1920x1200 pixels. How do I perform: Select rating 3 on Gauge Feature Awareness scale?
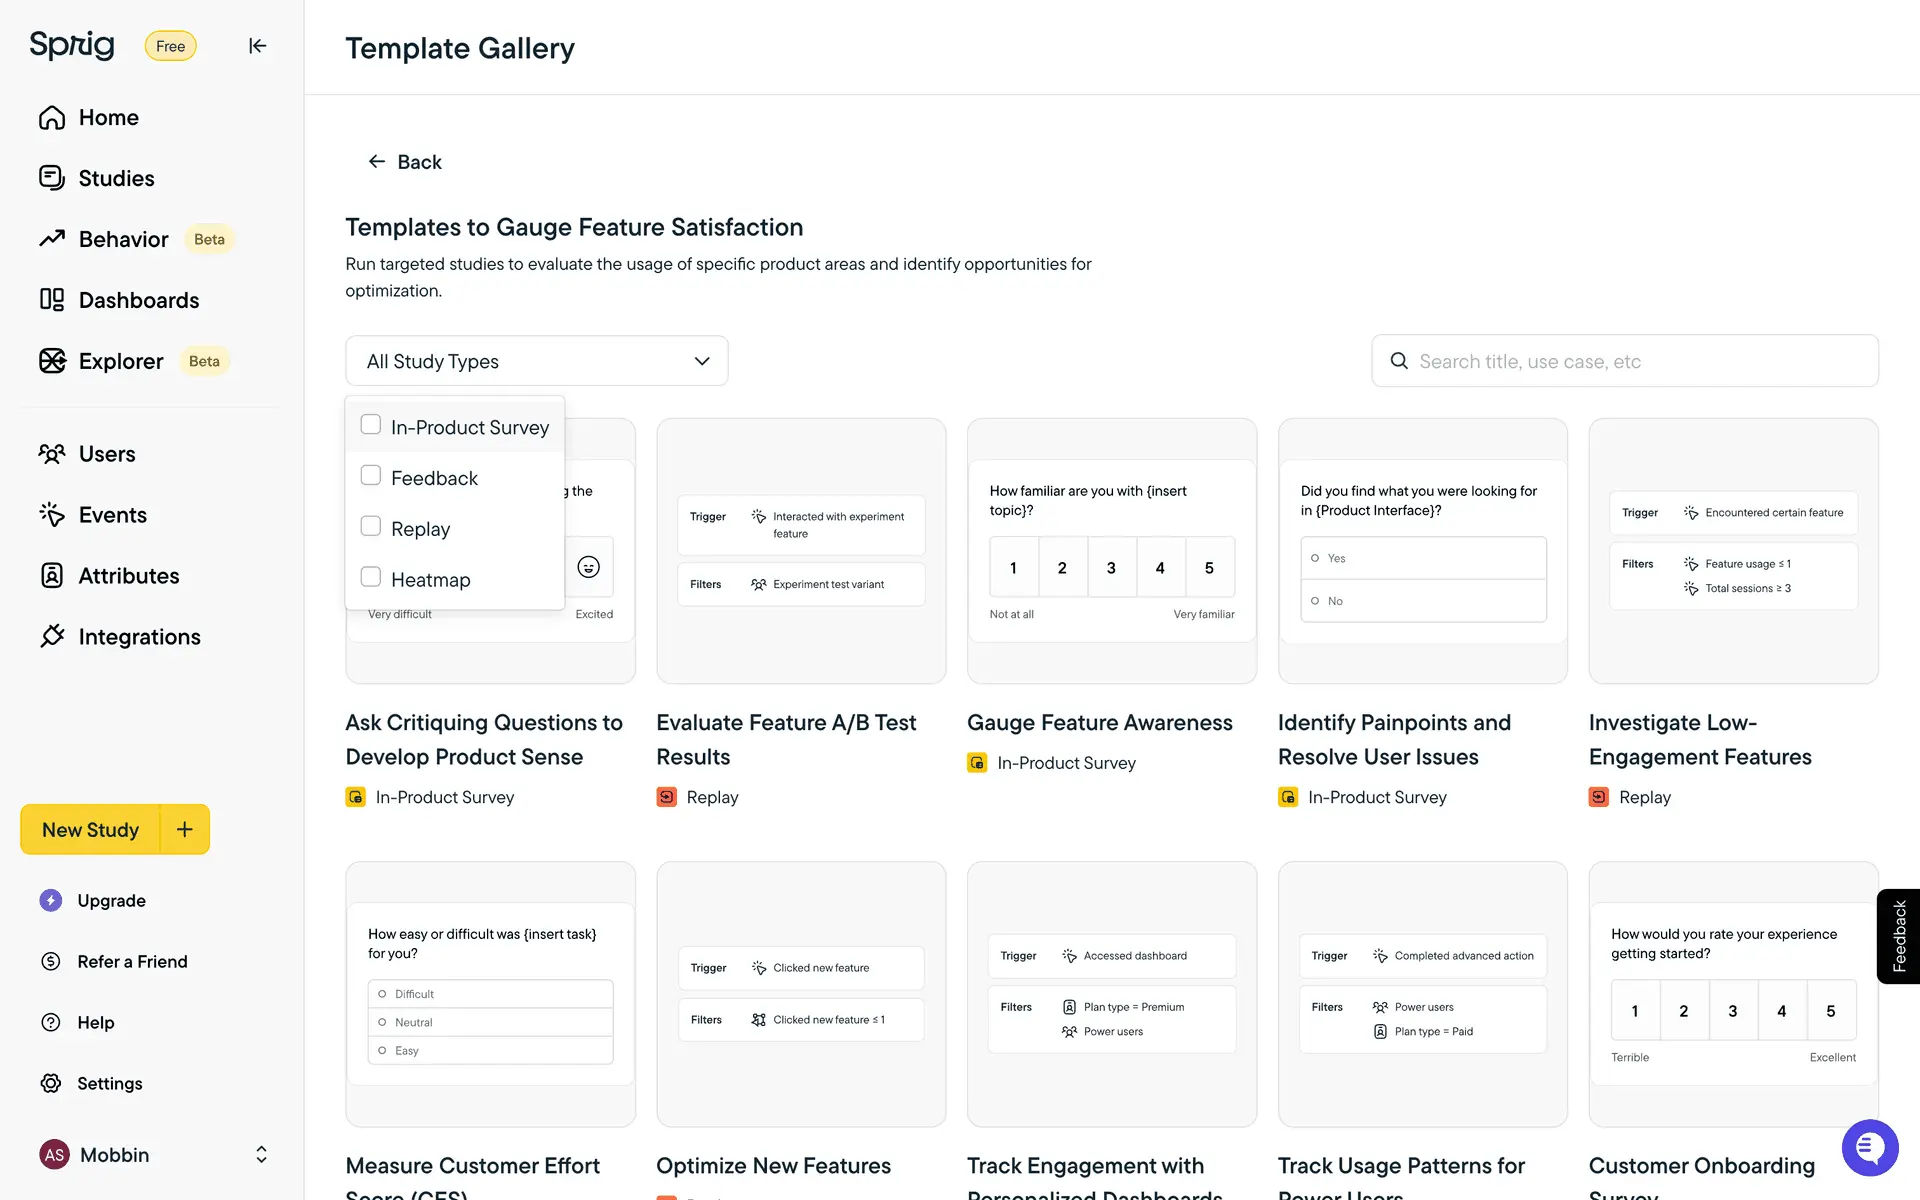coord(1111,568)
